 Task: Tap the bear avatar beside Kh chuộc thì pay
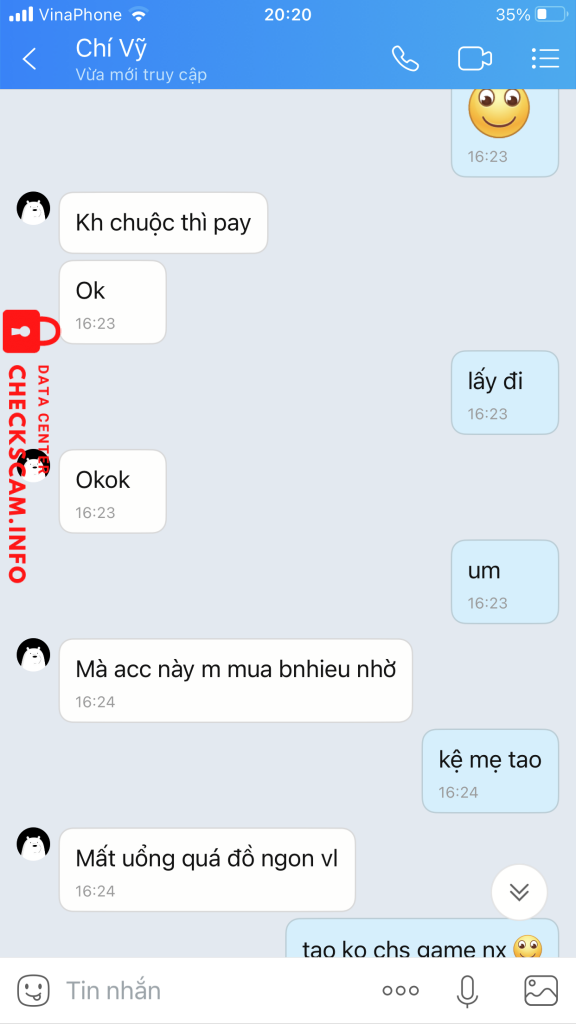click(33, 208)
